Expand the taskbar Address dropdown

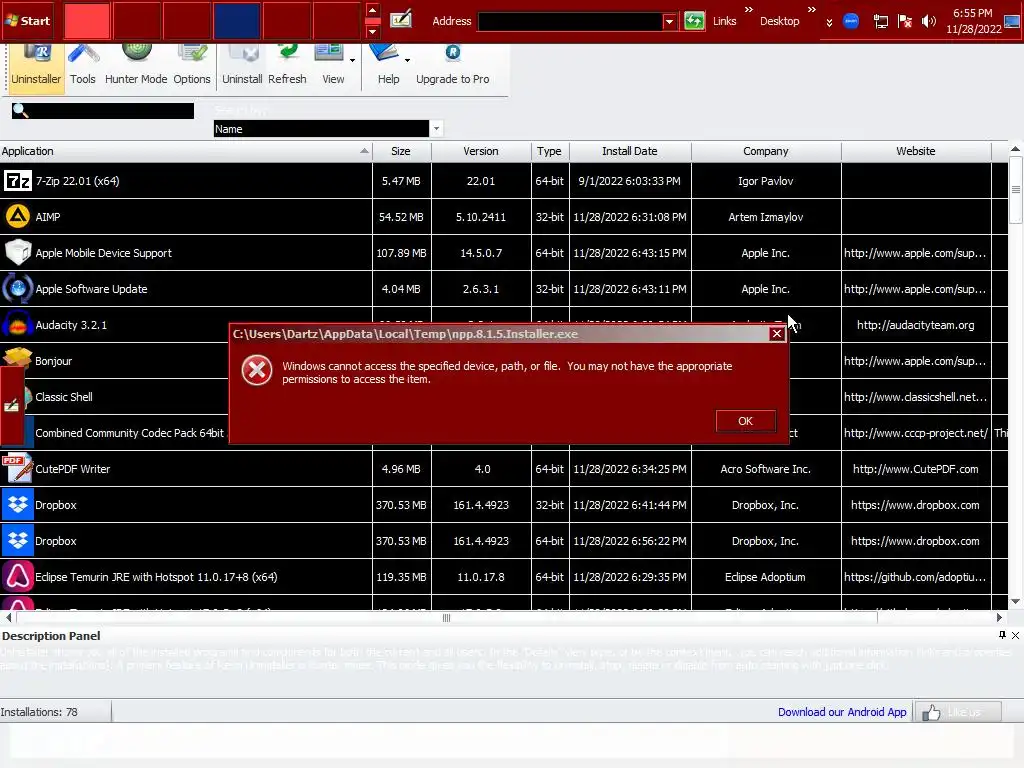[x=669, y=22]
